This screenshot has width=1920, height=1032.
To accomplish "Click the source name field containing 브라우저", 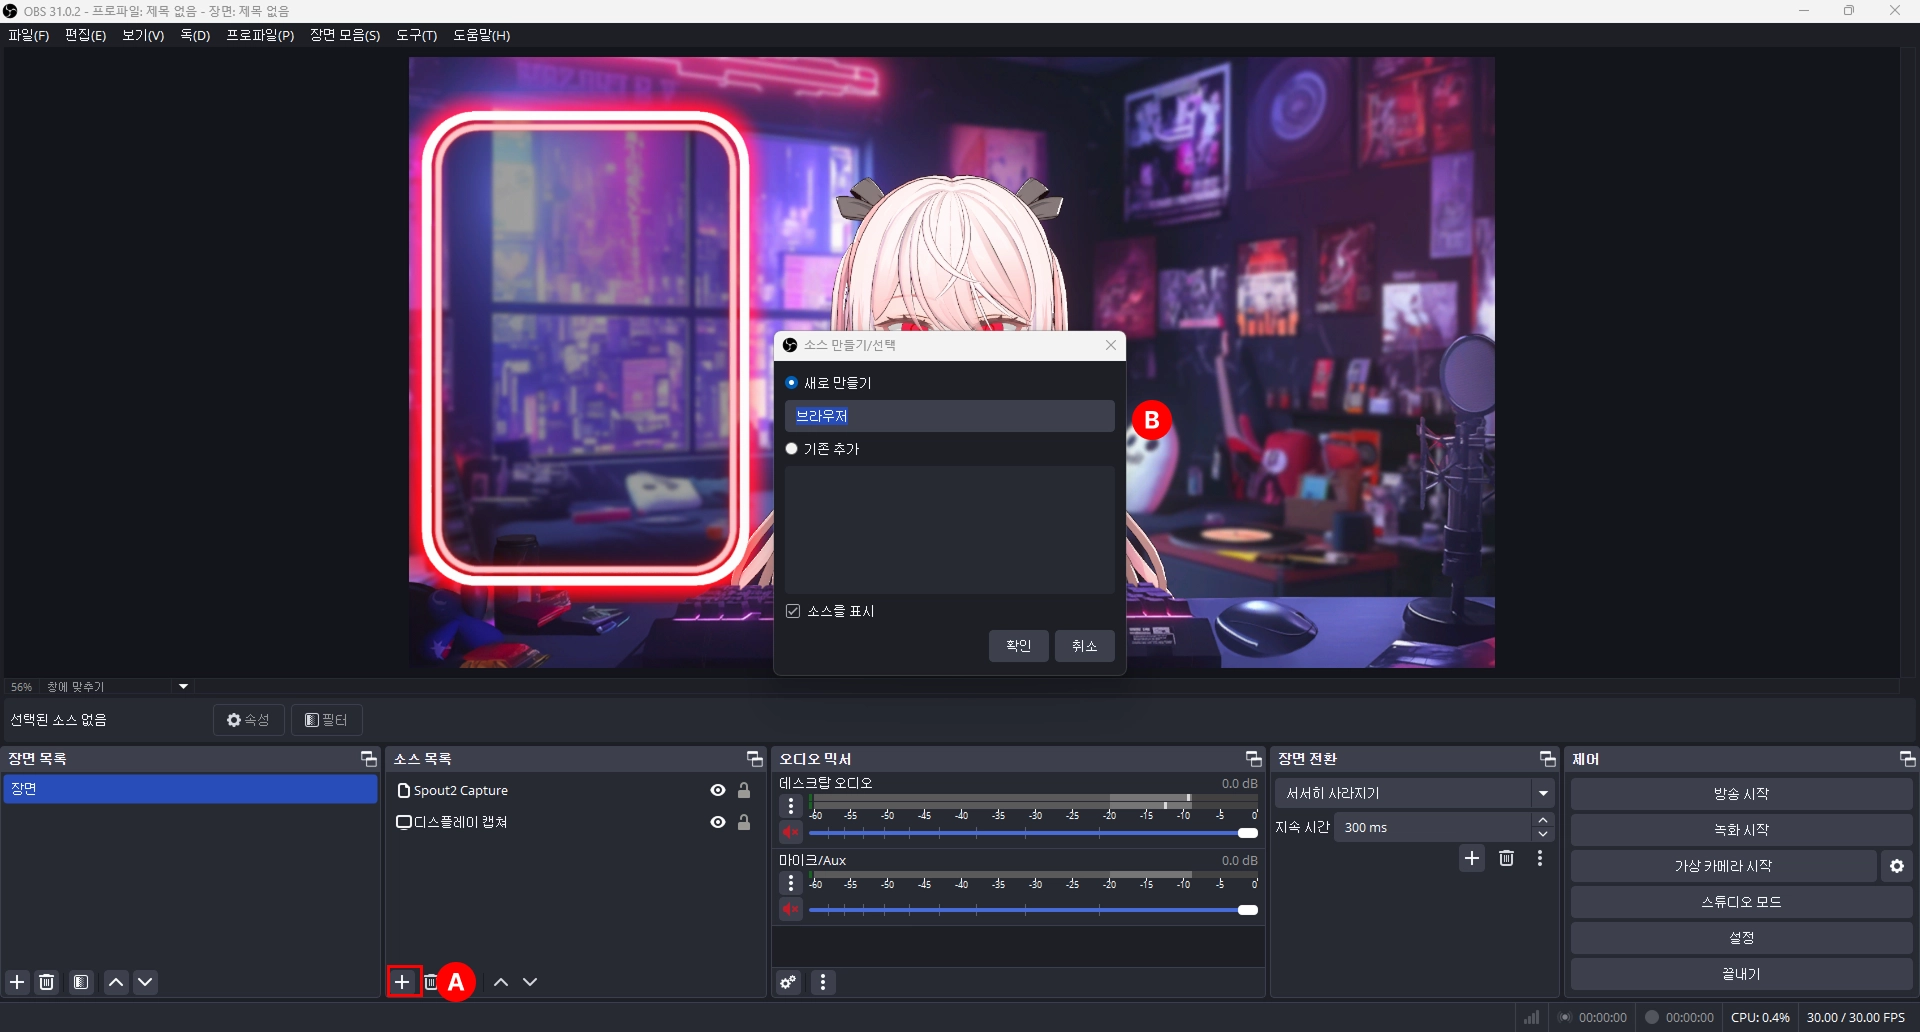I will (950, 416).
